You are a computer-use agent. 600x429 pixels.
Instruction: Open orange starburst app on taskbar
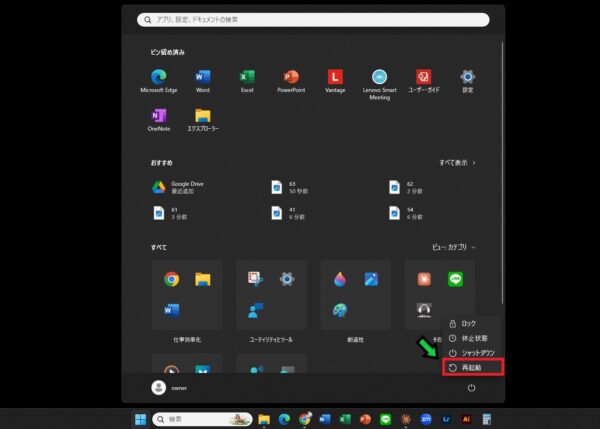pyautogui.click(x=406, y=419)
